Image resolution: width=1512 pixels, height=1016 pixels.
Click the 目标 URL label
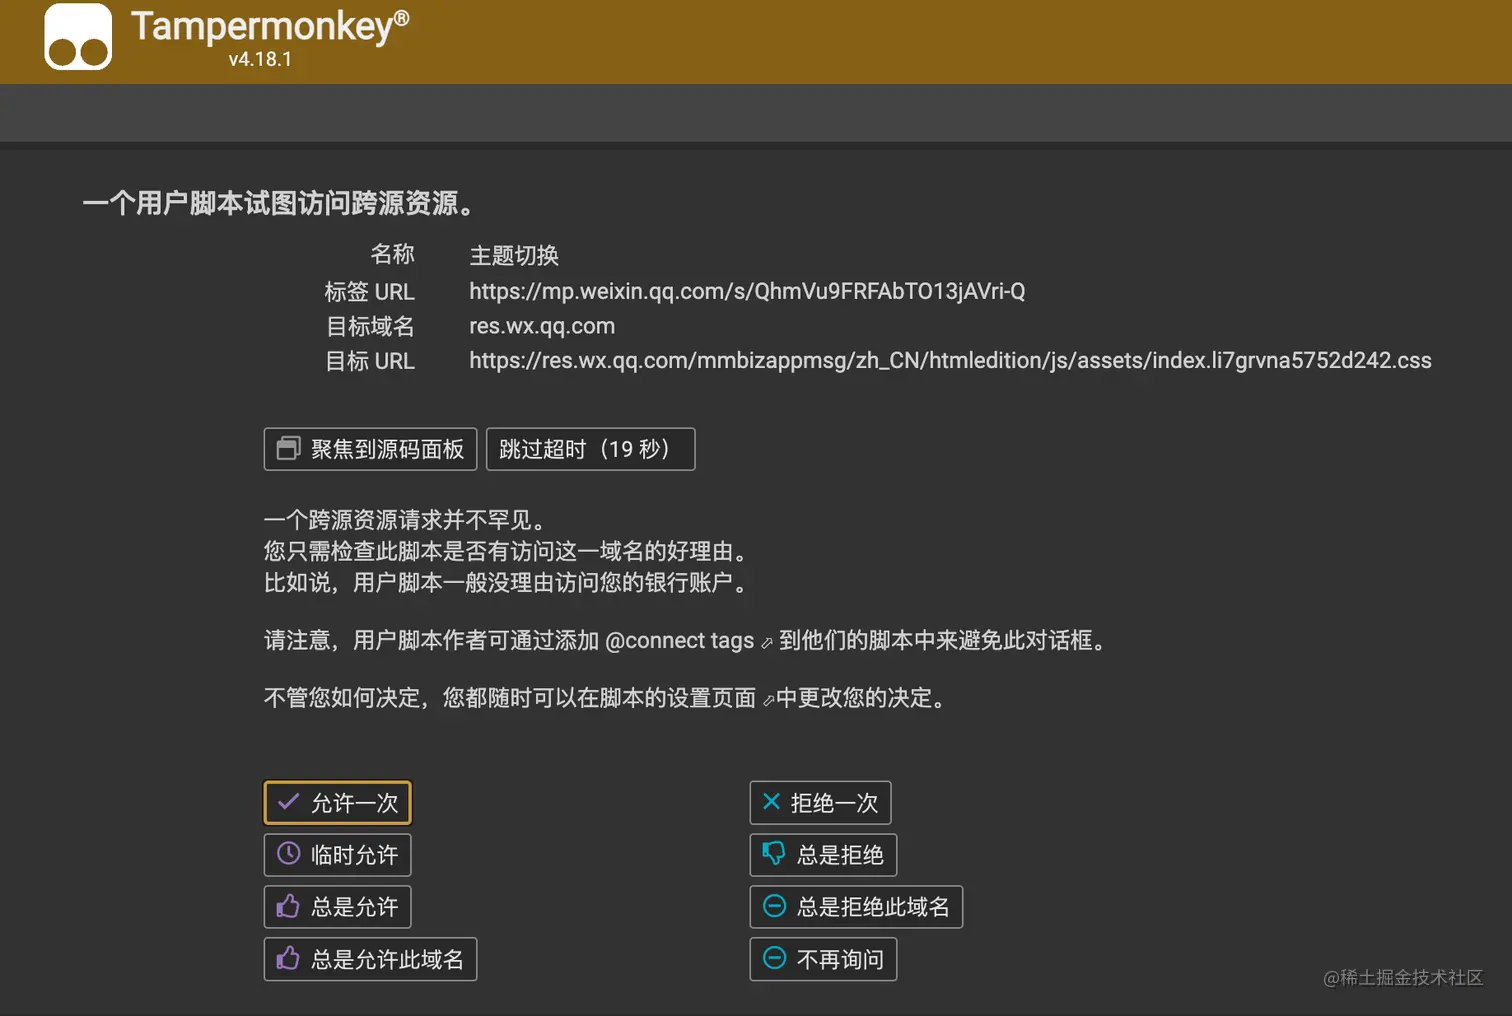tap(369, 361)
